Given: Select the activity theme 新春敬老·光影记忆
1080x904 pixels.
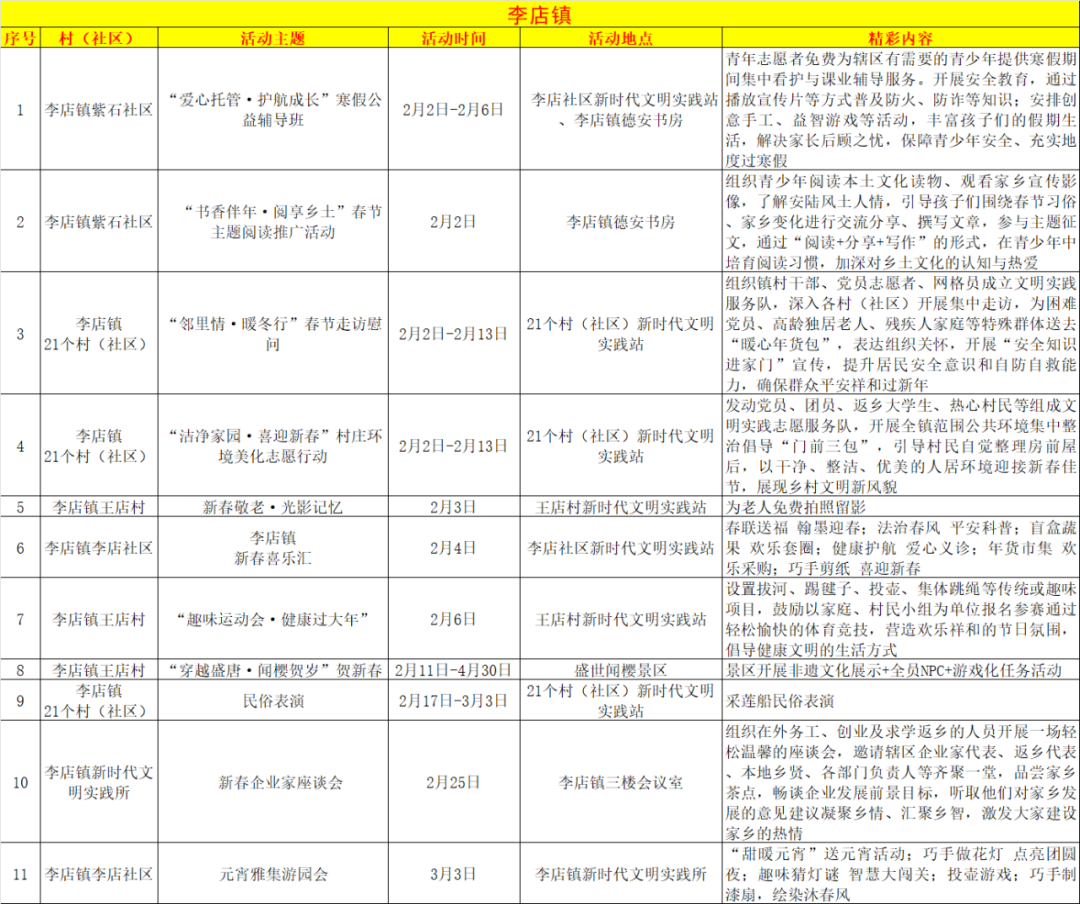Looking at the screenshot, I should point(270,508).
